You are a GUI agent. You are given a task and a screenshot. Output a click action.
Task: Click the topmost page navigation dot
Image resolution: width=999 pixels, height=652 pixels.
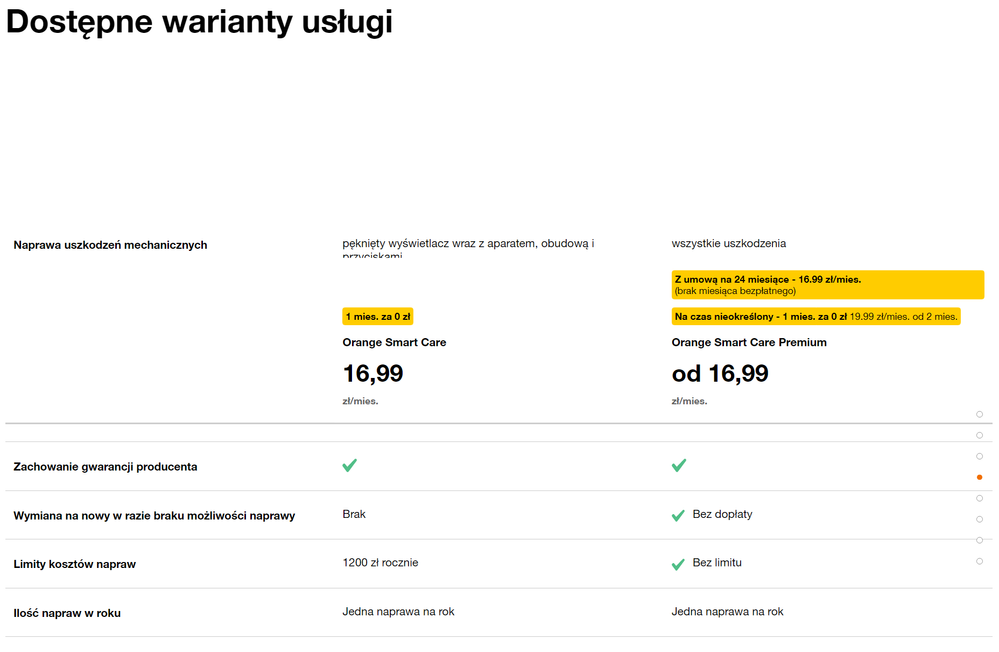pyautogui.click(x=979, y=414)
